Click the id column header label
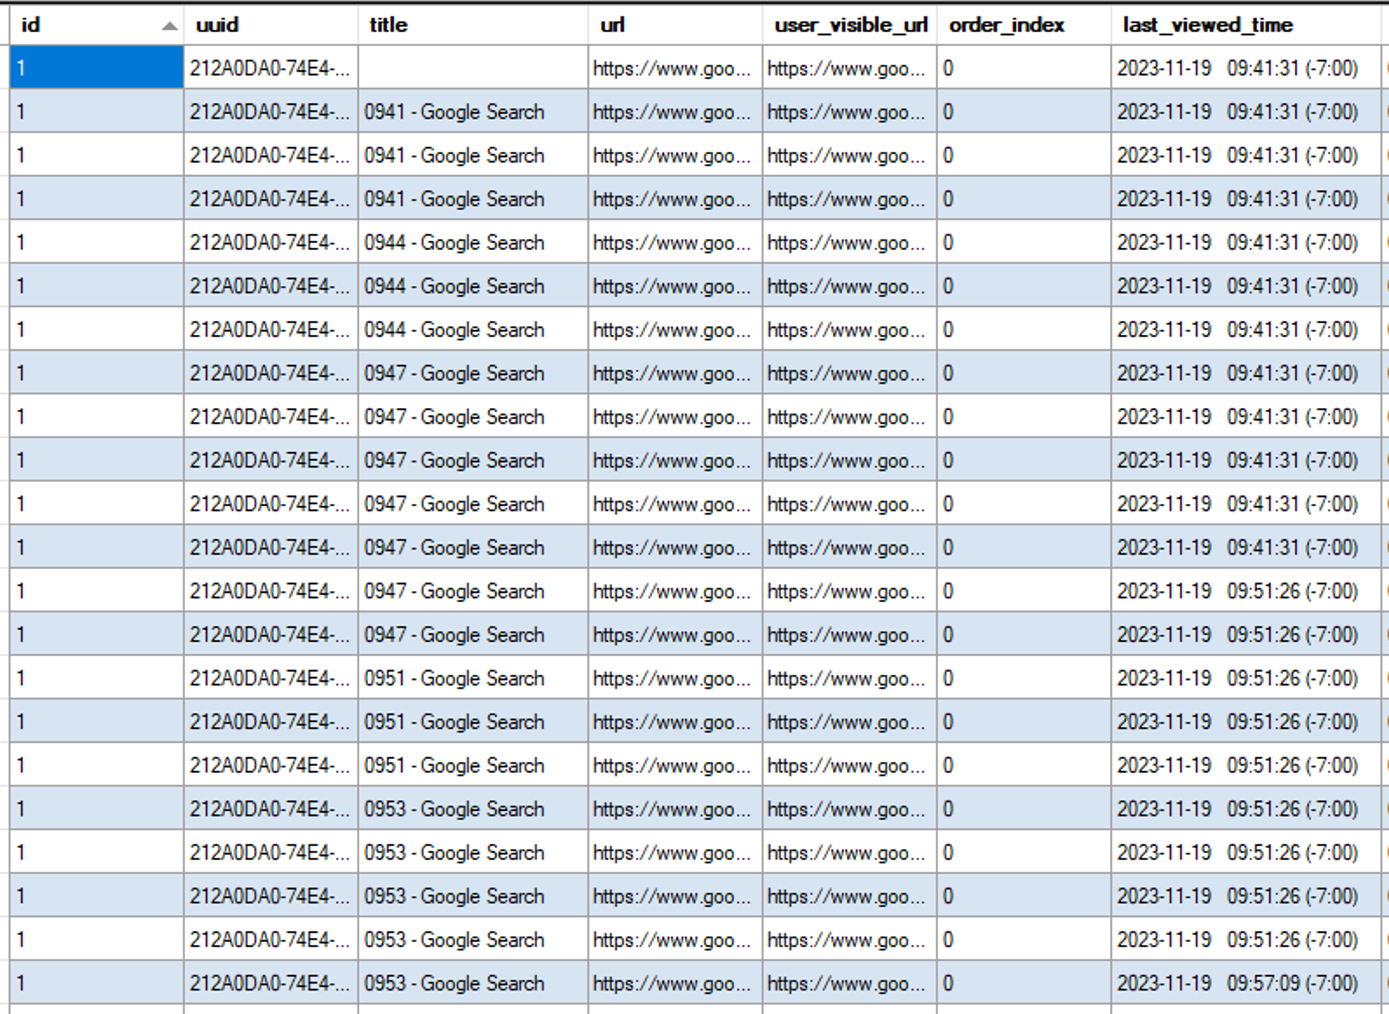Screen dimensions: 1389x1014 (31, 25)
